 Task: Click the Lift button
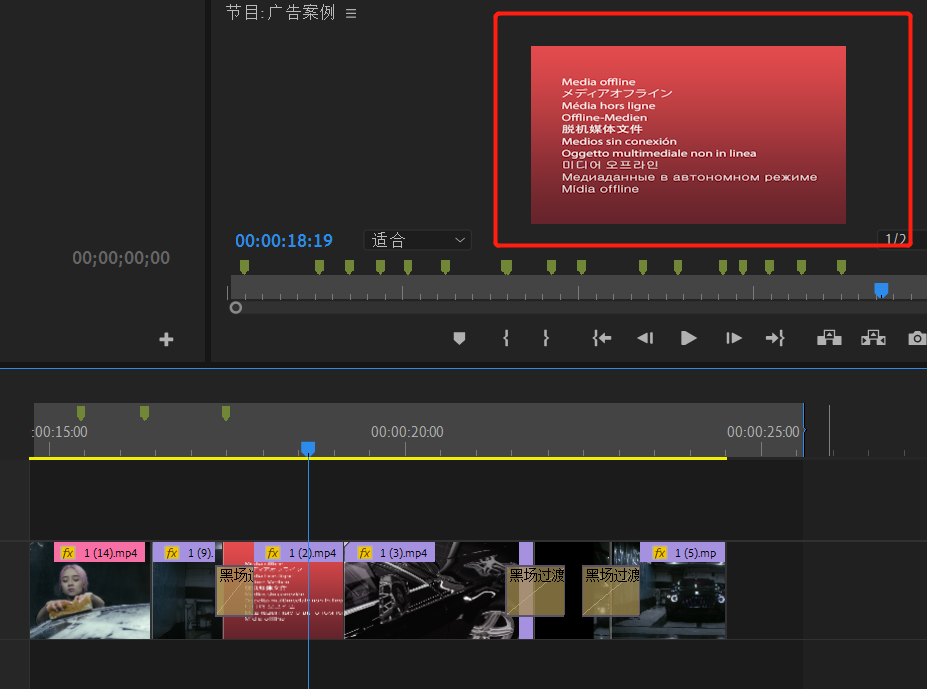pos(829,339)
